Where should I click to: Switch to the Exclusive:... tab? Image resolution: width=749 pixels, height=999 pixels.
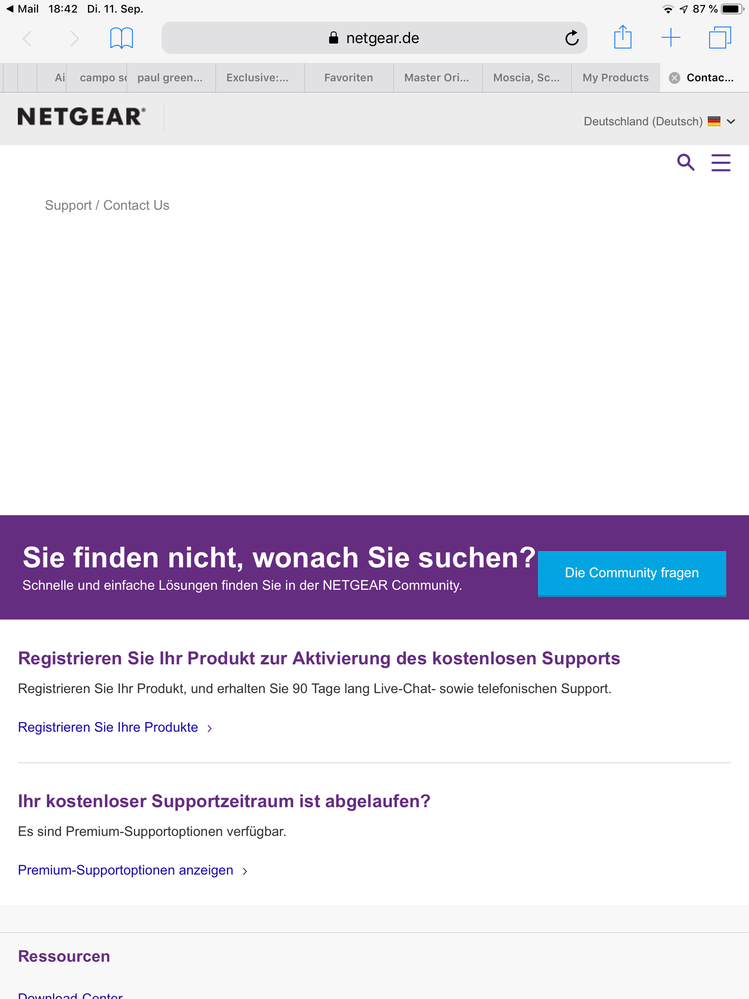coord(260,78)
